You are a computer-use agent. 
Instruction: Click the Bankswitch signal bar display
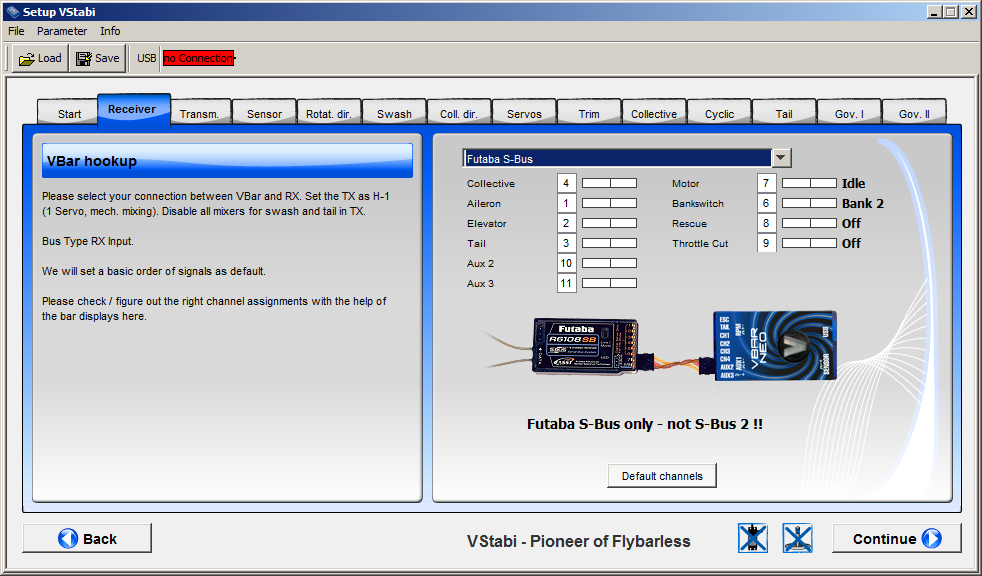click(809, 203)
